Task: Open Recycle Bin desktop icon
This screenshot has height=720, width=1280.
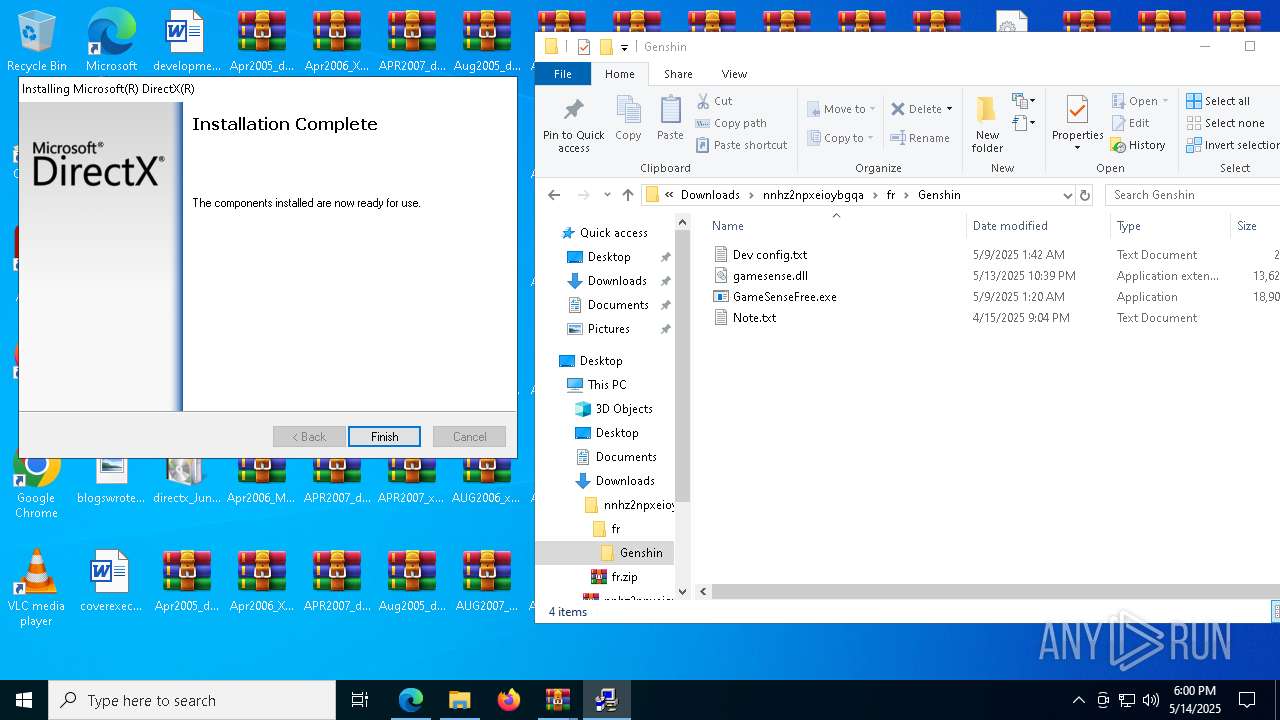Action: tap(37, 40)
